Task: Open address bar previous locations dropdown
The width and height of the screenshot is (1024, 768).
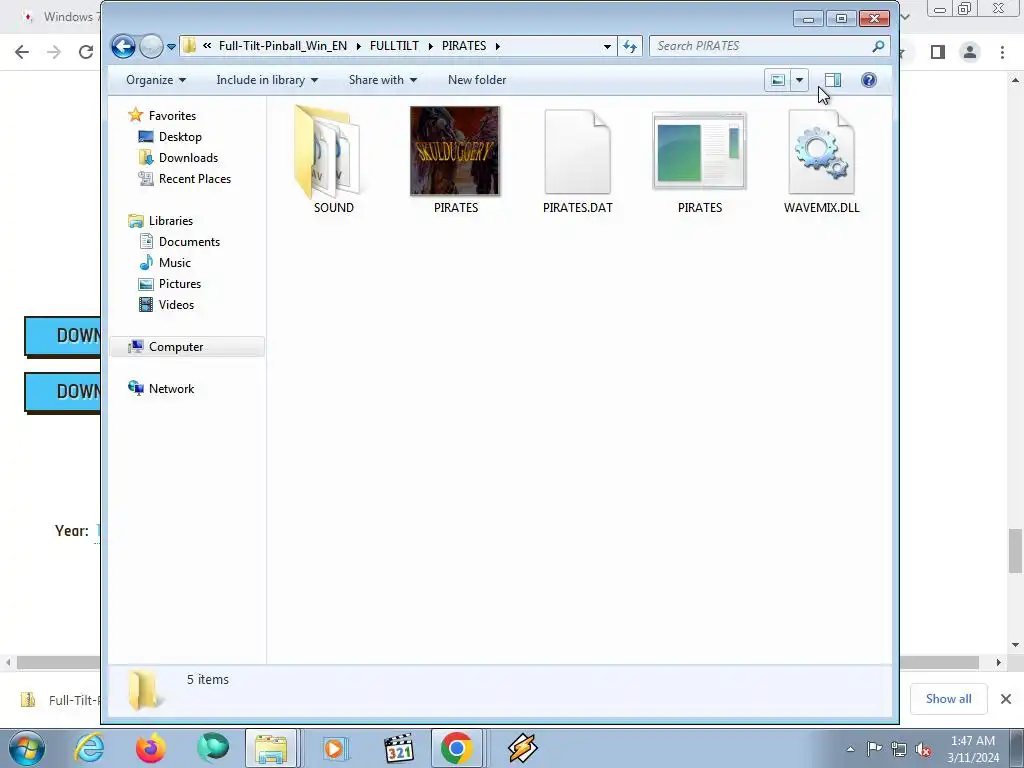Action: 607,46
